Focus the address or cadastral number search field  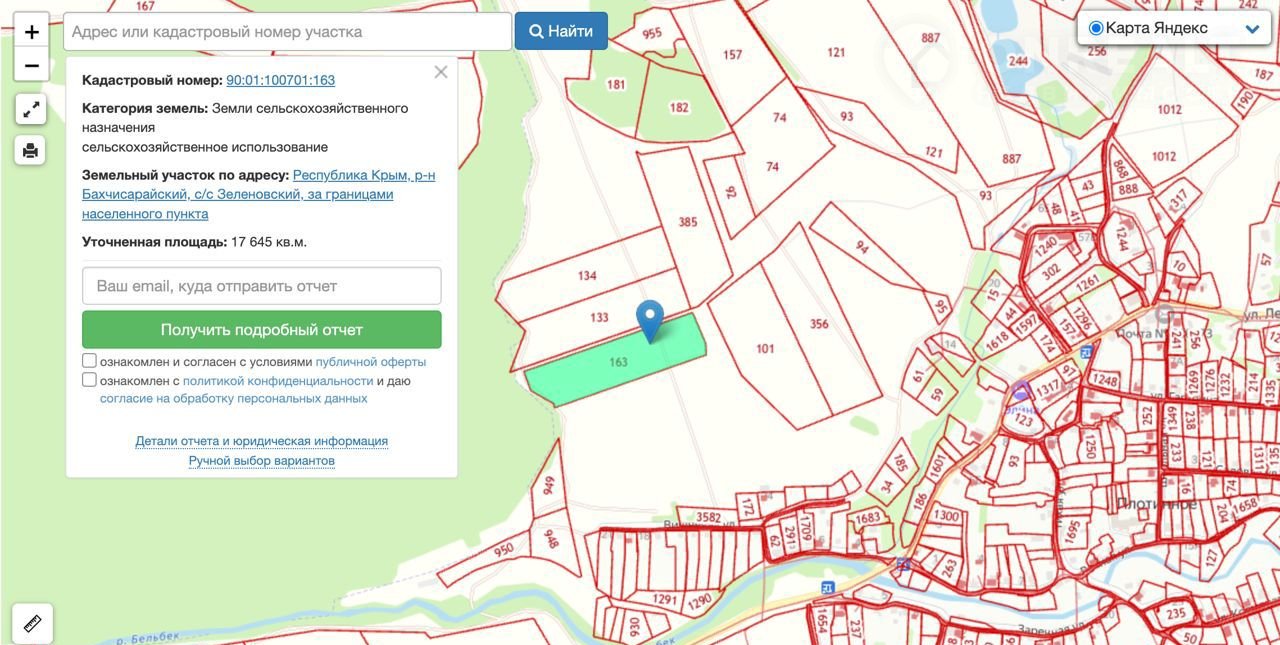click(287, 32)
